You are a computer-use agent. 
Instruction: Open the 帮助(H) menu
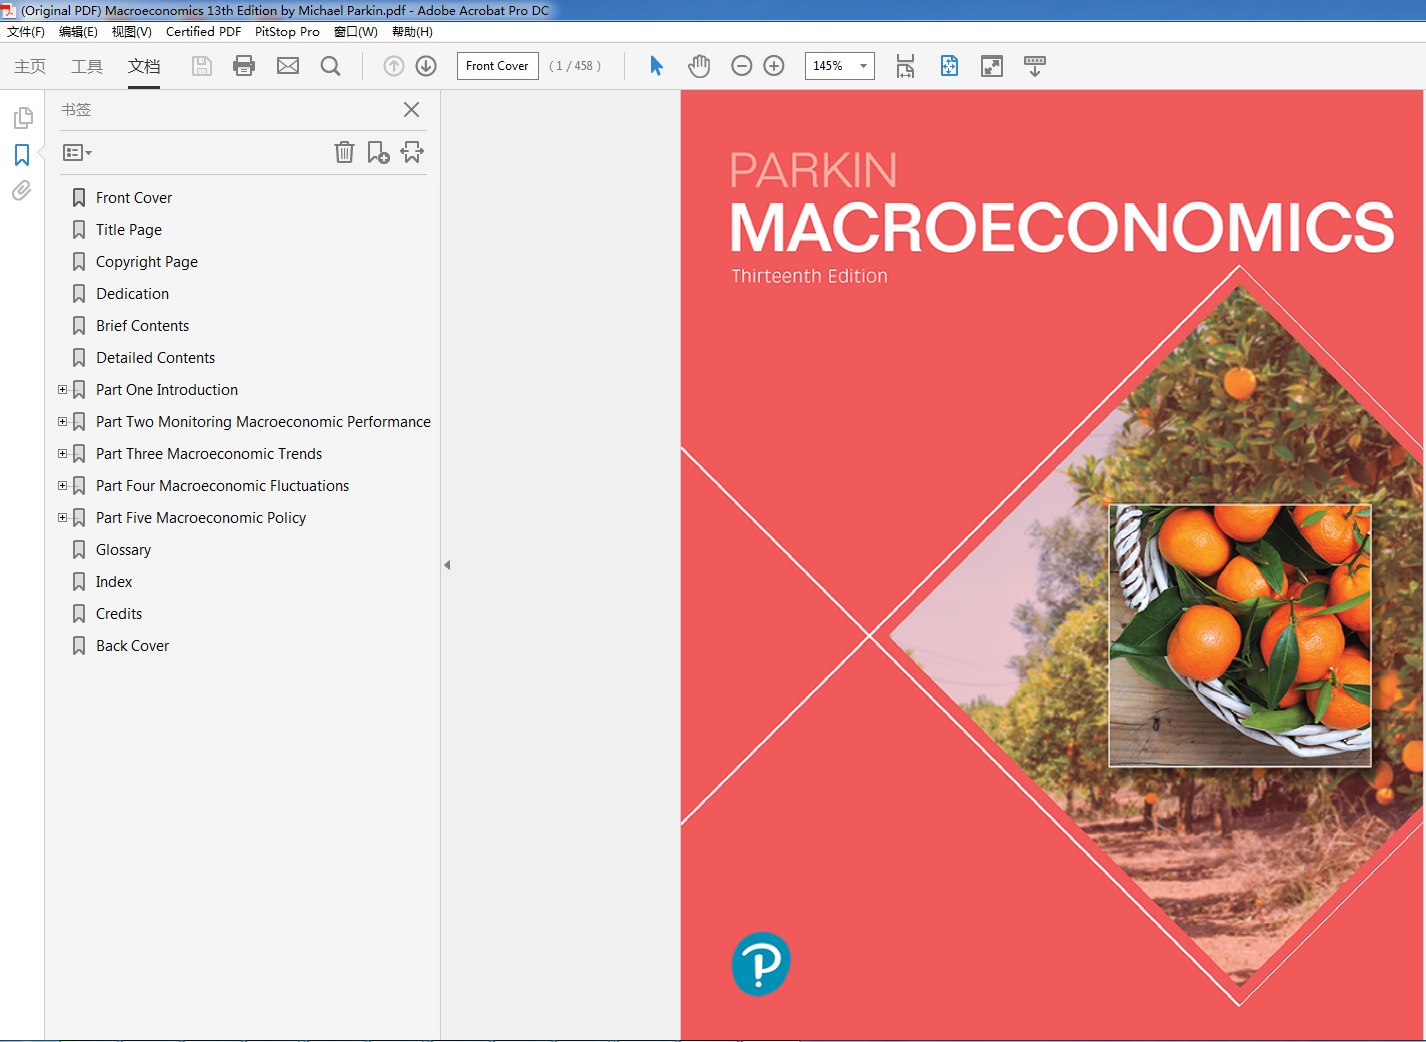412,32
